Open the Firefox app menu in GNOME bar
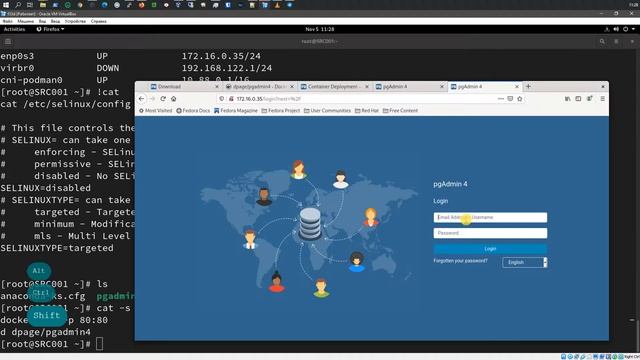Screen dimensions: 640x360 click(50, 29)
